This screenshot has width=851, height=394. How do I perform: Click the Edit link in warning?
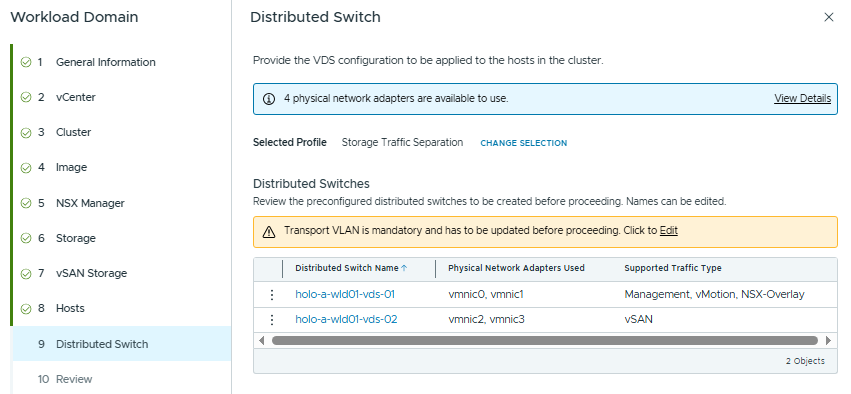point(669,231)
